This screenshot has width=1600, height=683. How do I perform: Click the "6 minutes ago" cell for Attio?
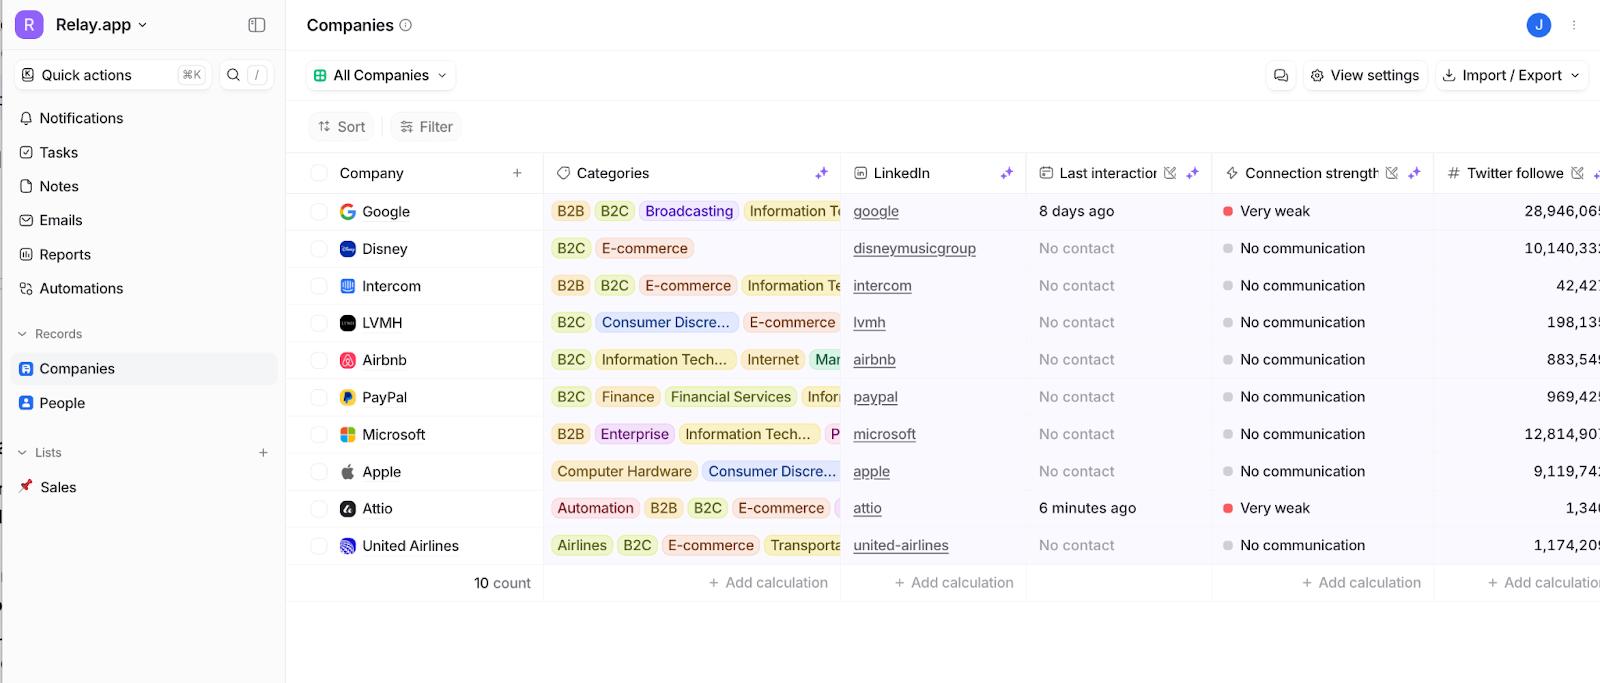(x=1087, y=509)
